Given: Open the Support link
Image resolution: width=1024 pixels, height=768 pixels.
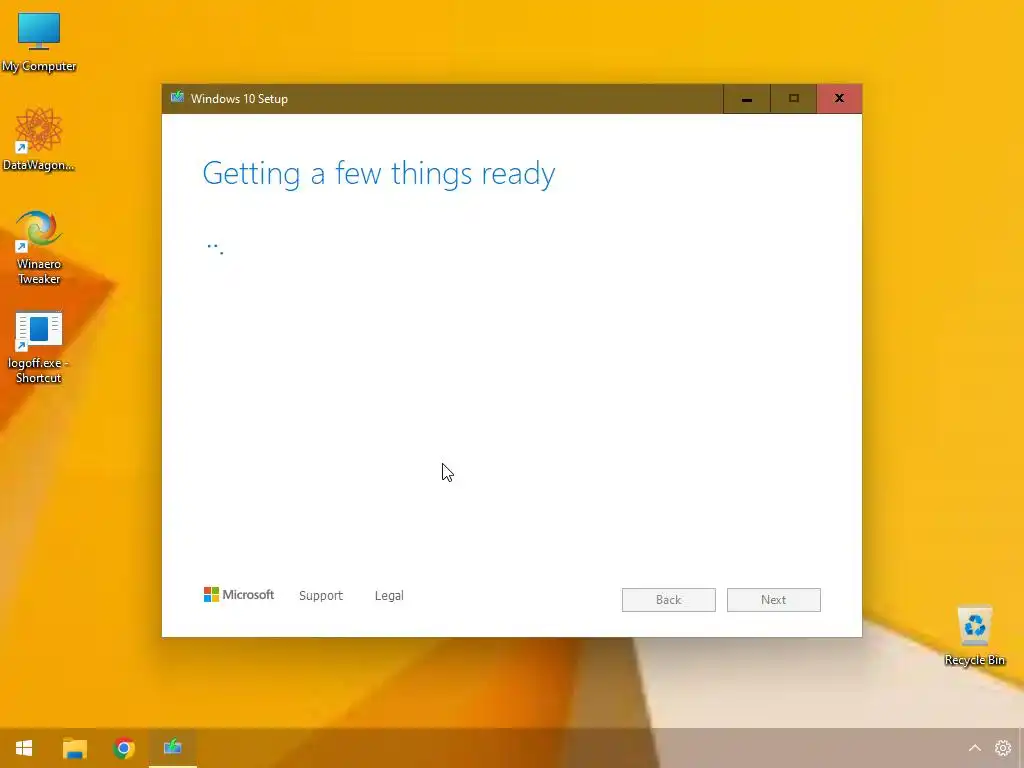Looking at the screenshot, I should (321, 596).
